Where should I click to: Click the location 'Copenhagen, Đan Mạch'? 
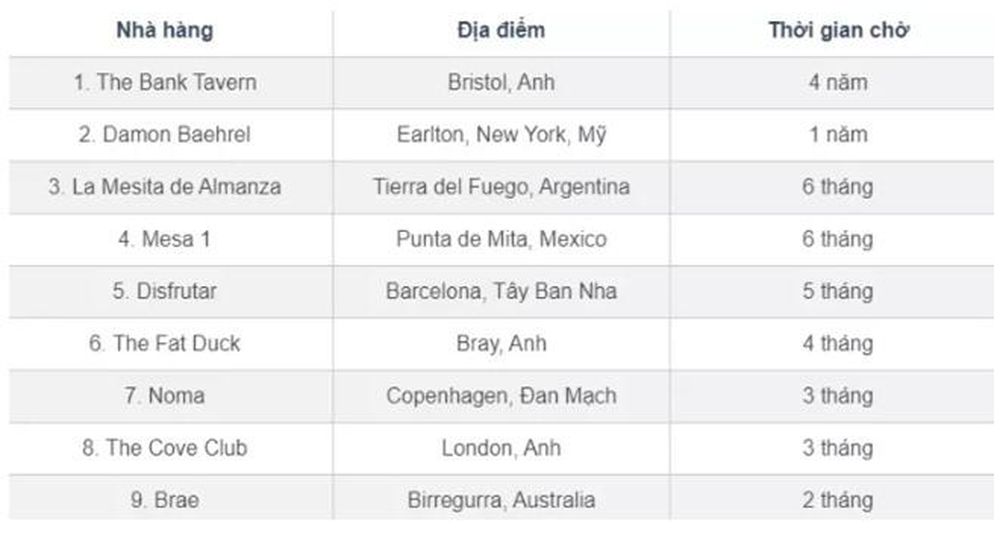point(501,396)
